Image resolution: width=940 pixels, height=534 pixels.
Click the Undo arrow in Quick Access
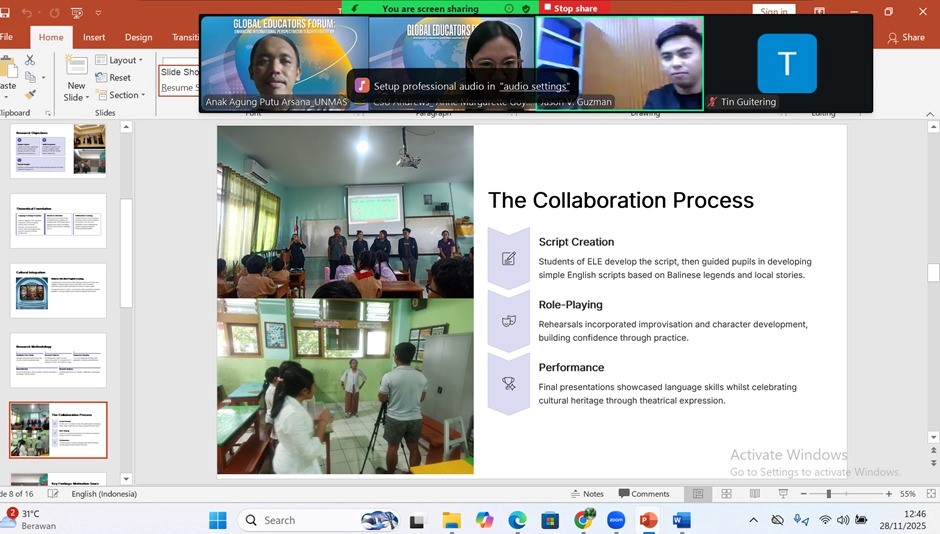point(27,13)
